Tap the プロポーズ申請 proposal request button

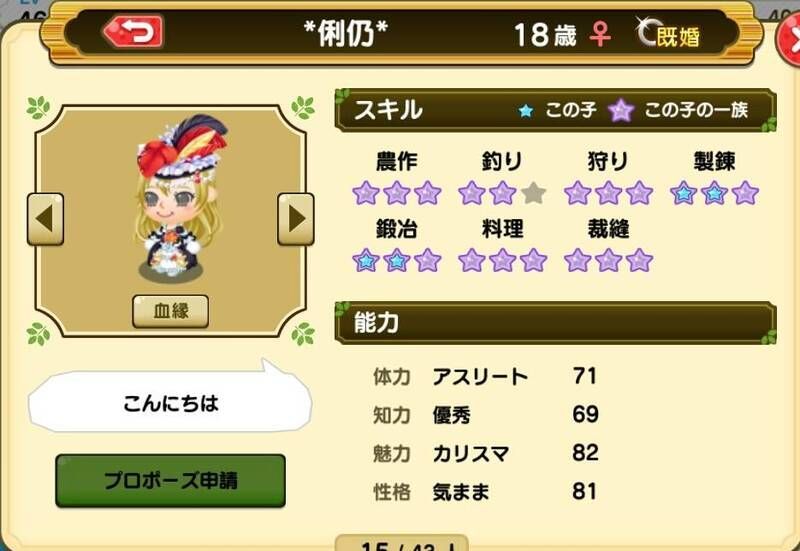[170, 481]
